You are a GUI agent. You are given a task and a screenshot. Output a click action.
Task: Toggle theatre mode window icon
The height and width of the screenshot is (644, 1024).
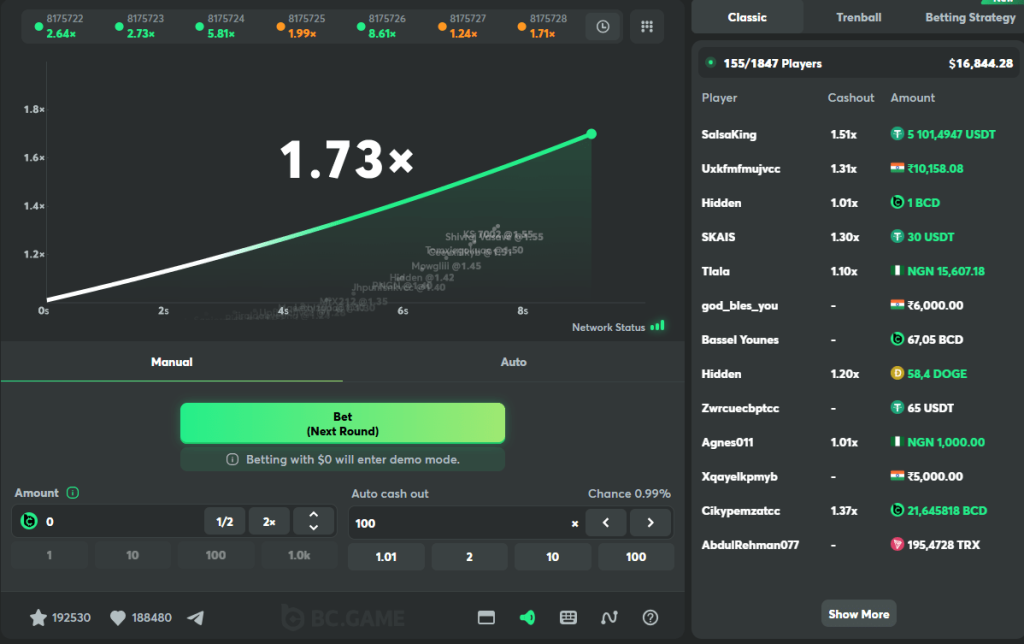tap(487, 617)
